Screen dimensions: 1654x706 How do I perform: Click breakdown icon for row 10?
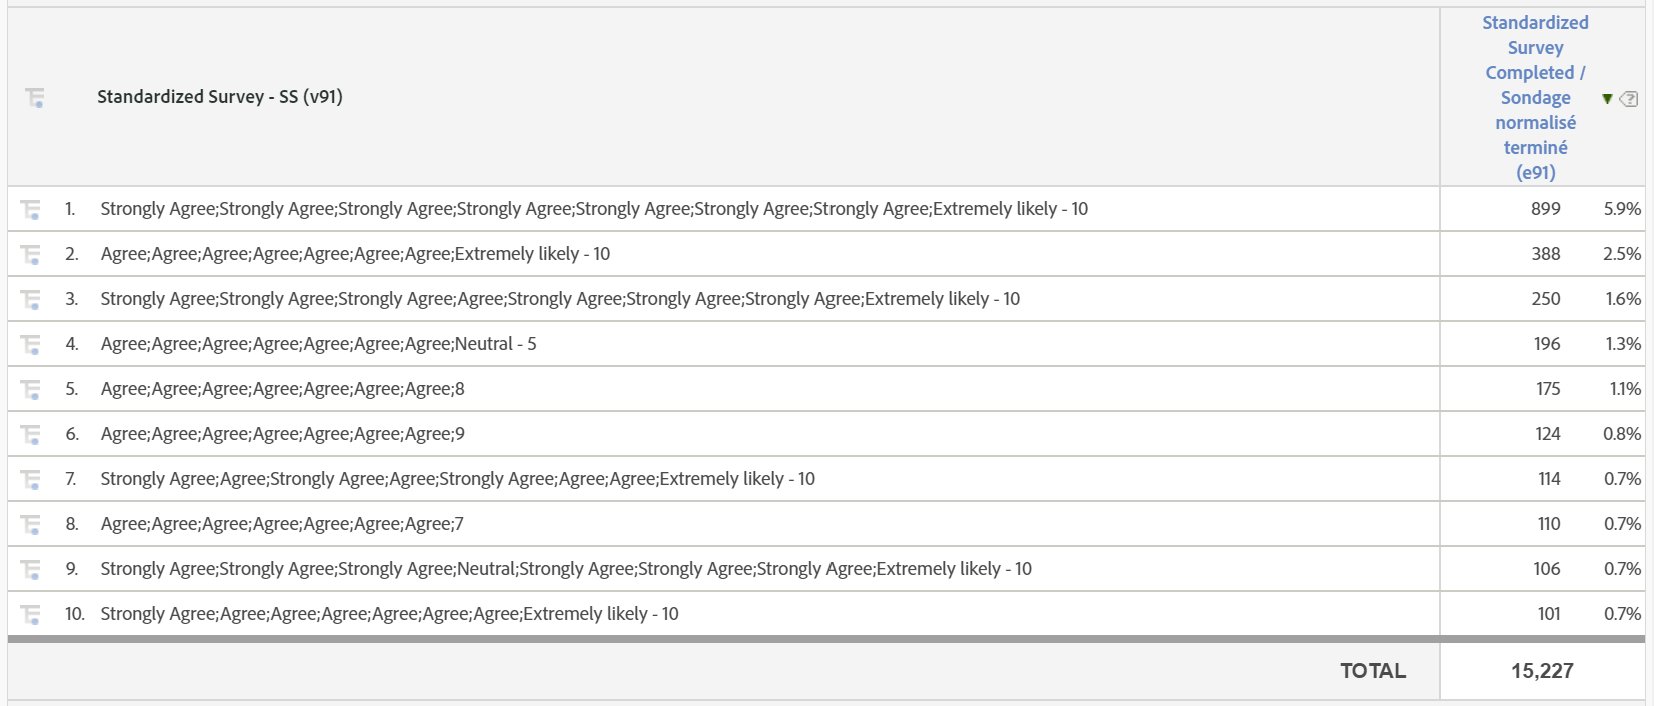(31, 615)
